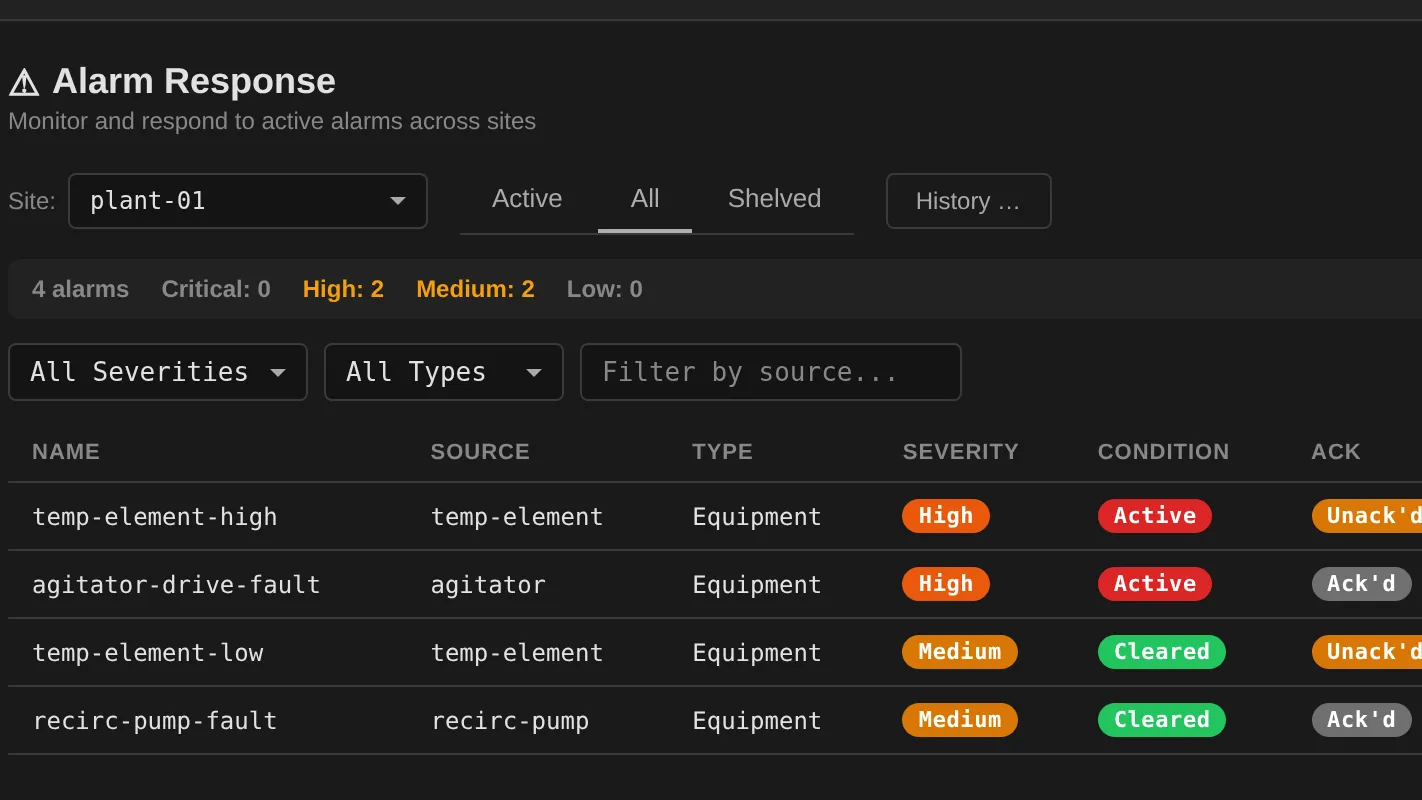
Task: Click Active condition badge for agitator-drive-fault
Action: pyautogui.click(x=1155, y=584)
